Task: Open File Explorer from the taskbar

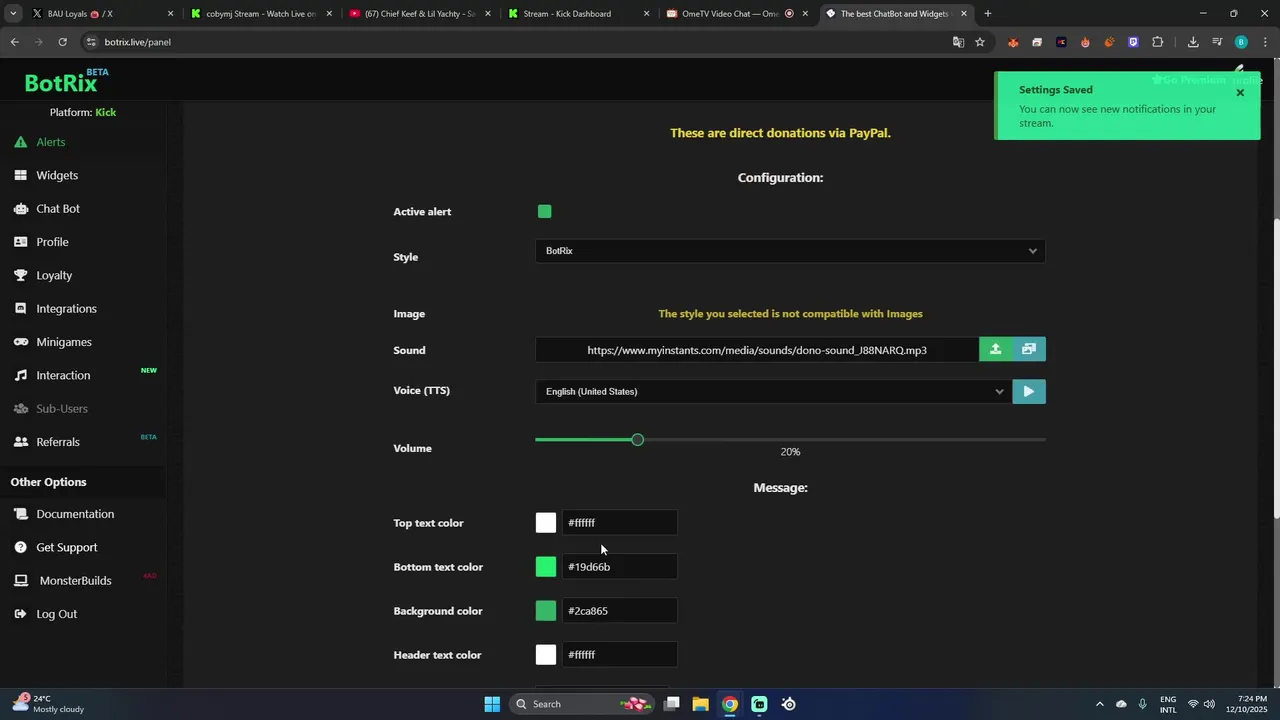Action: pyautogui.click(x=700, y=704)
